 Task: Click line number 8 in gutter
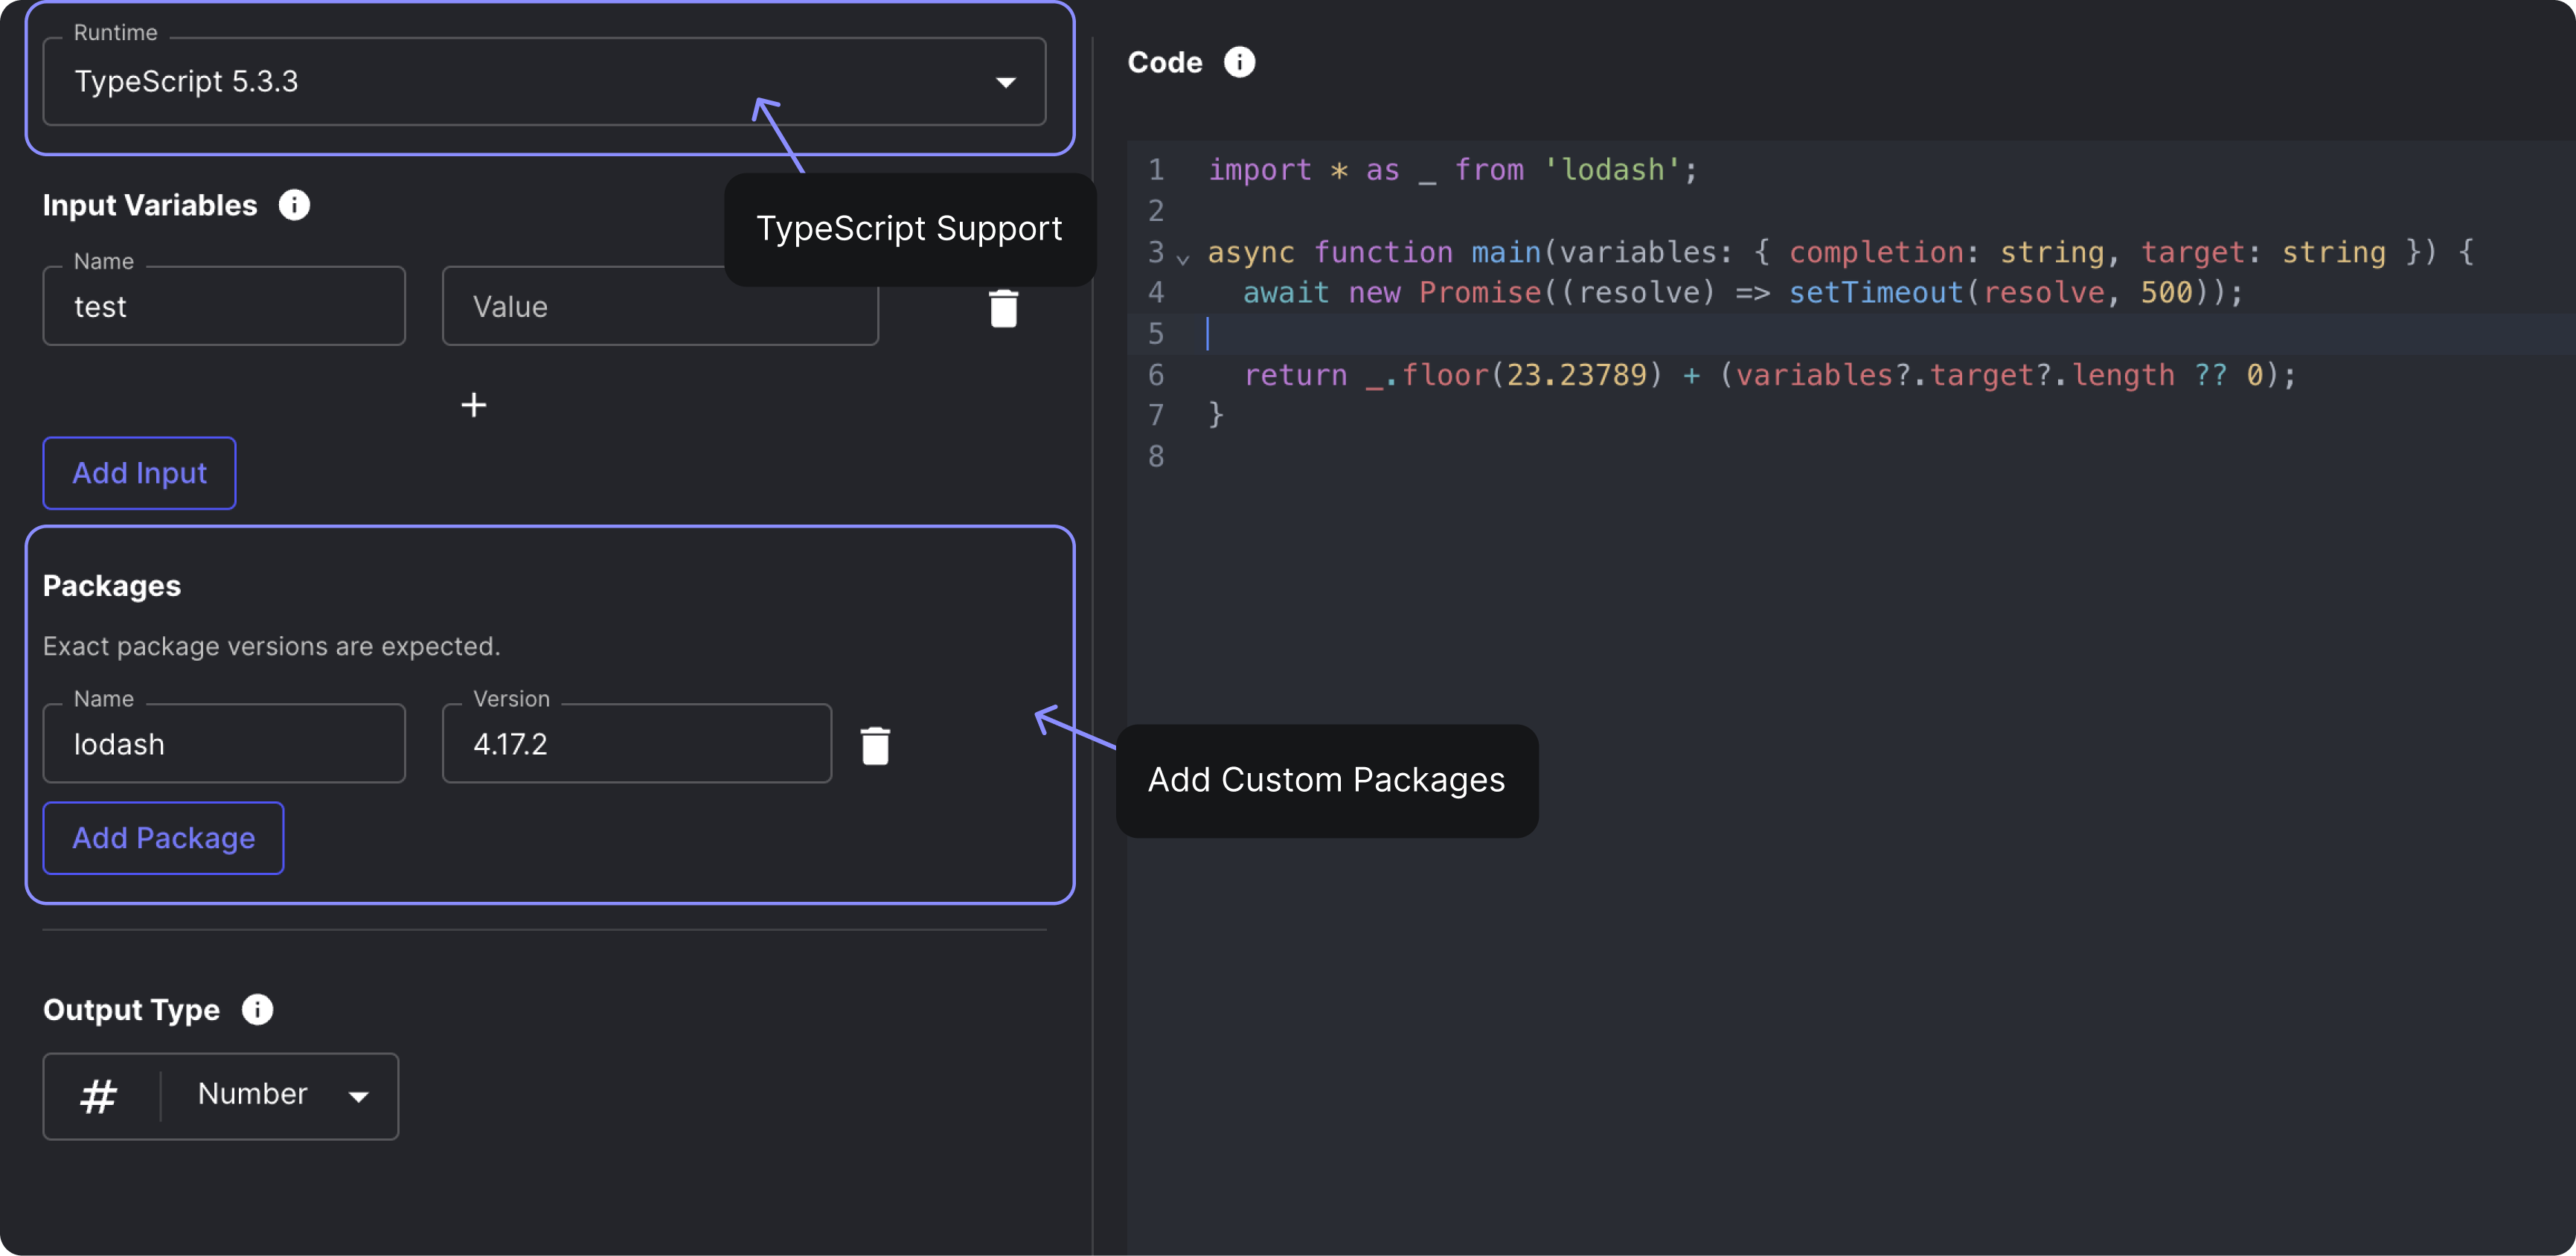1156,456
